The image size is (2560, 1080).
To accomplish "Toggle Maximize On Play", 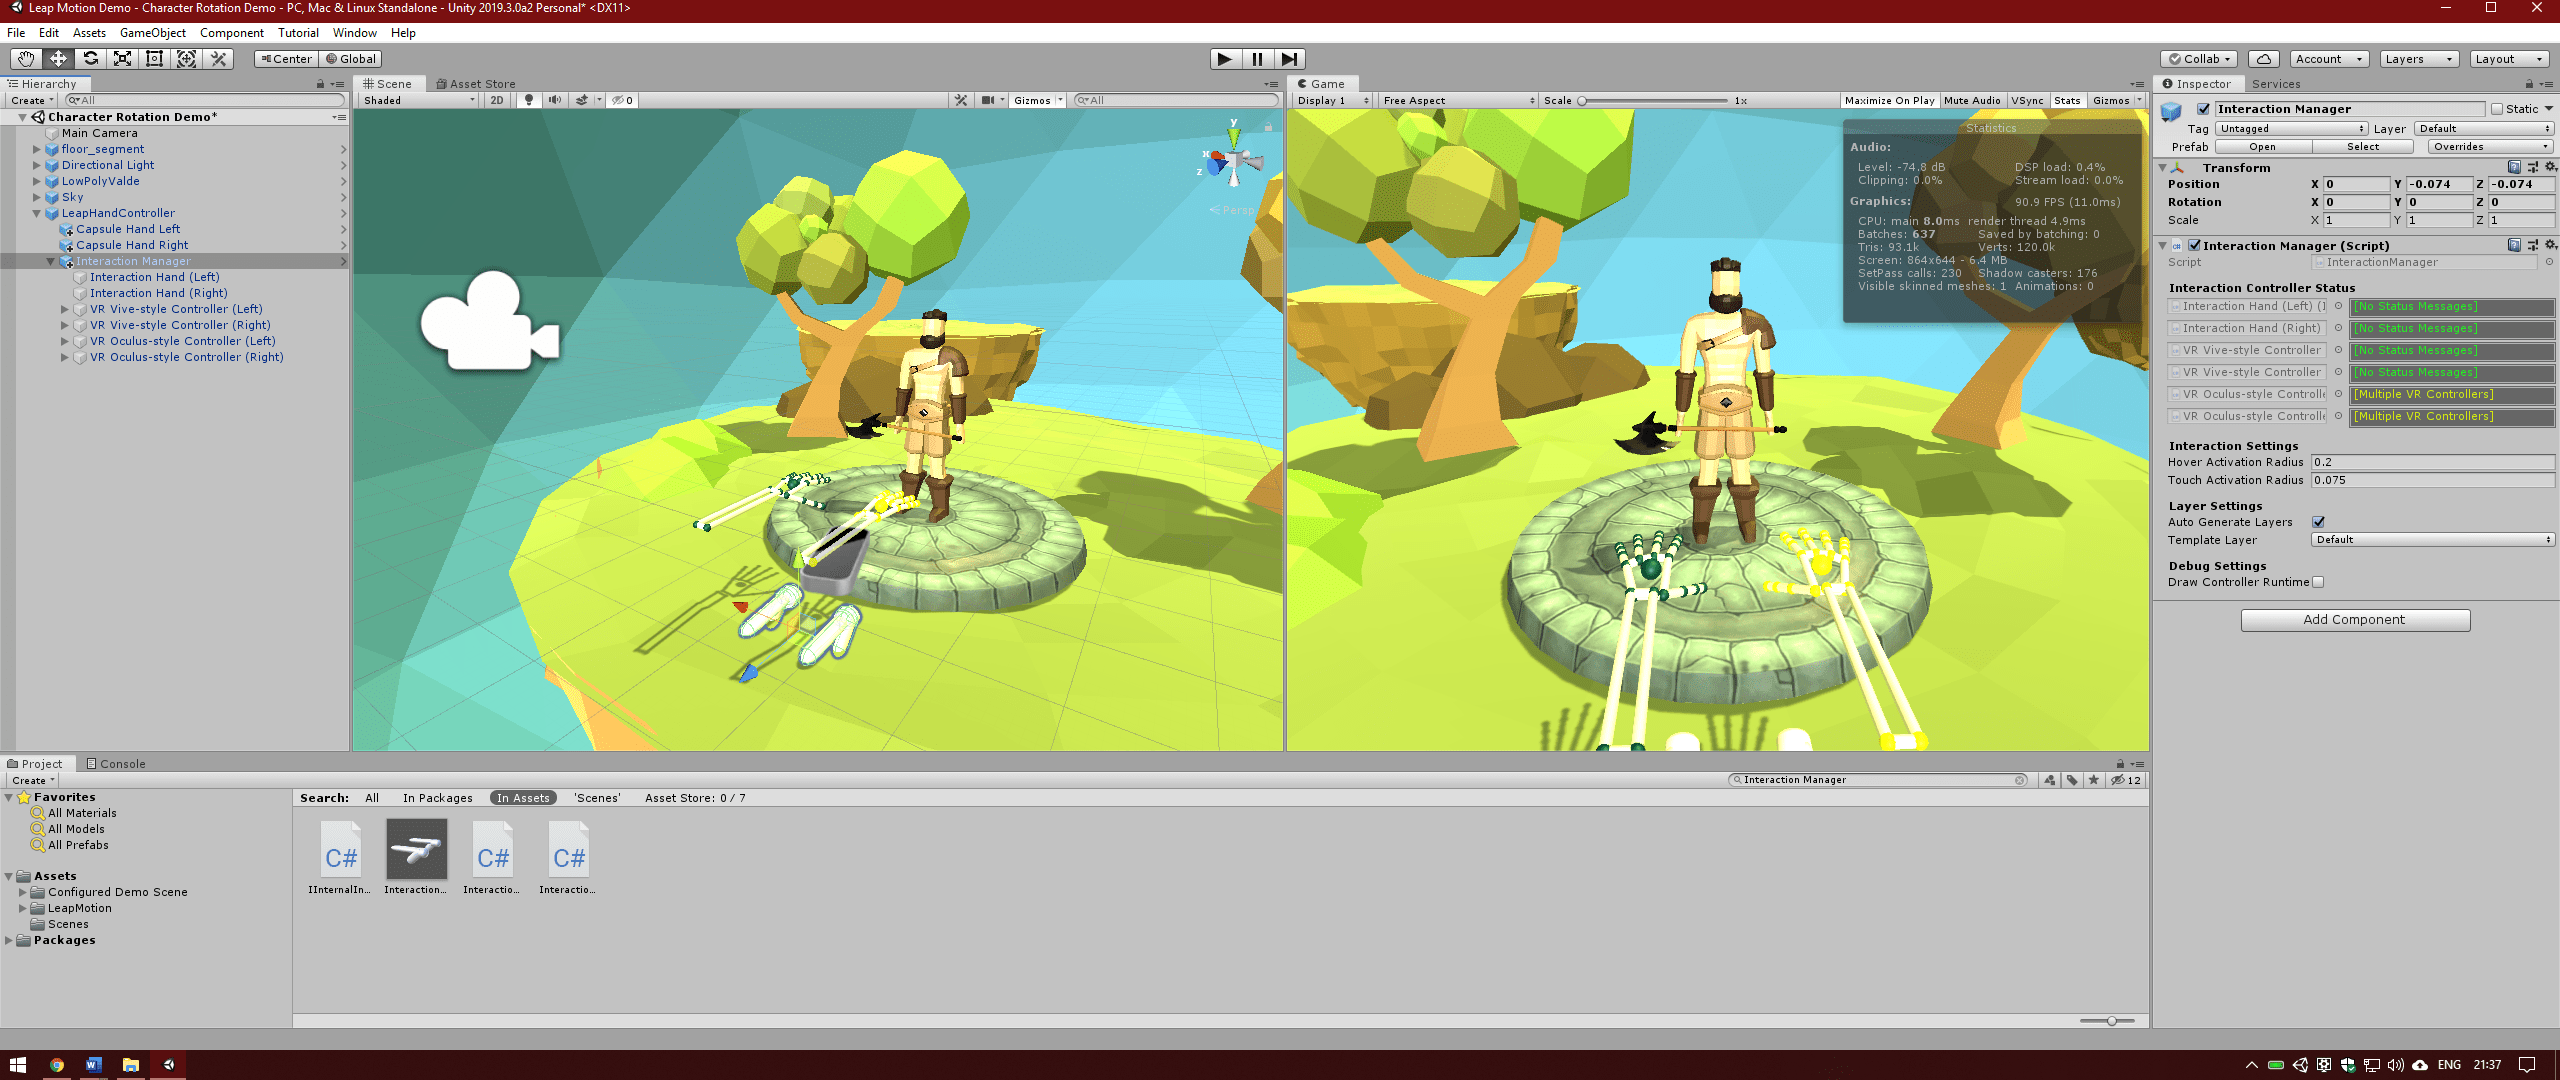I will click(1889, 100).
